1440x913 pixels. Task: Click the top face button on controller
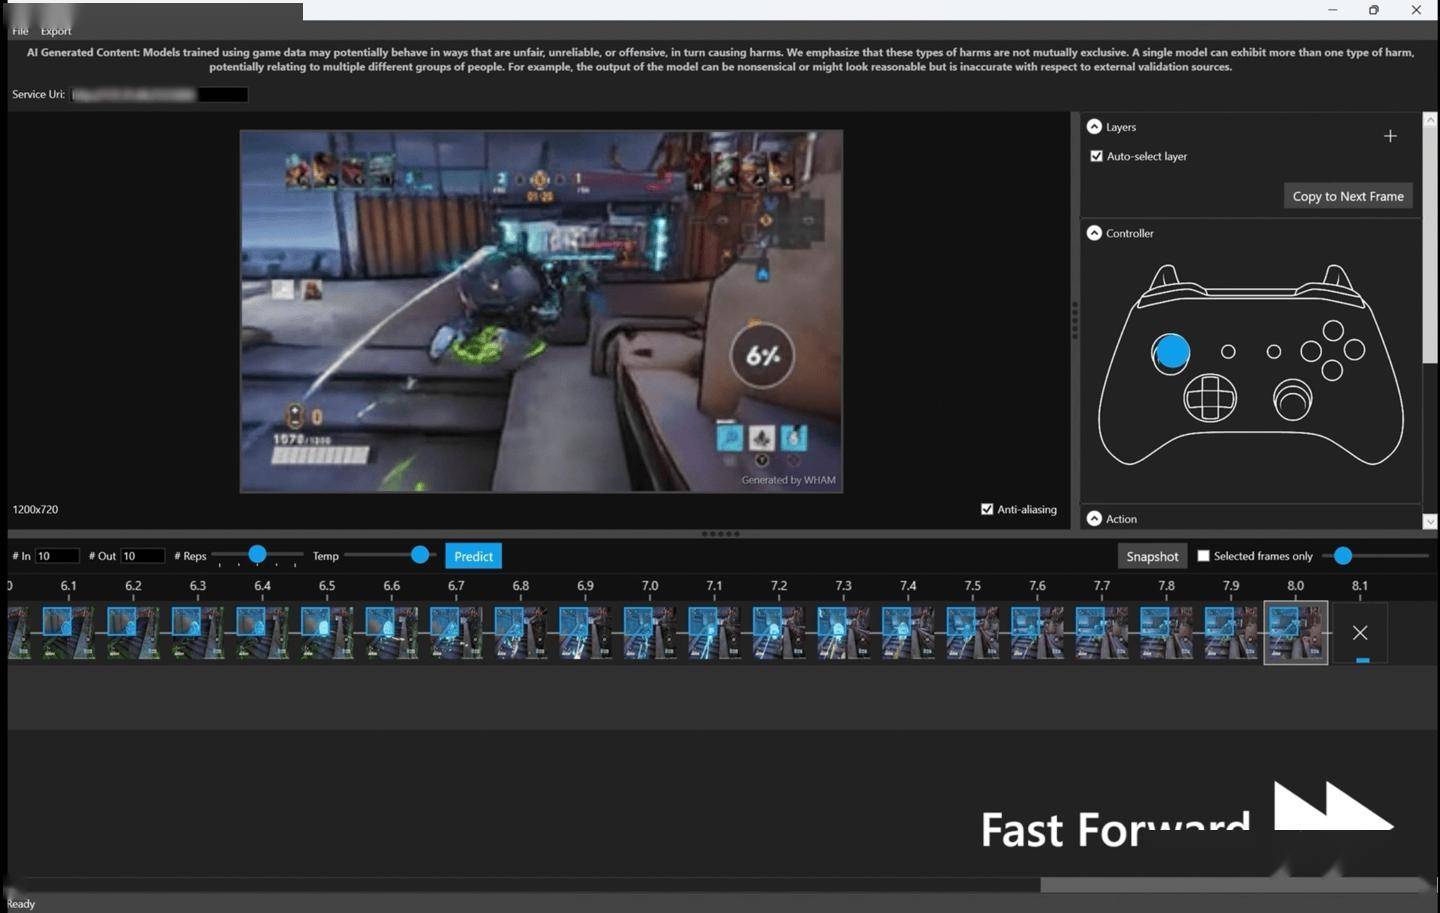click(x=1333, y=330)
